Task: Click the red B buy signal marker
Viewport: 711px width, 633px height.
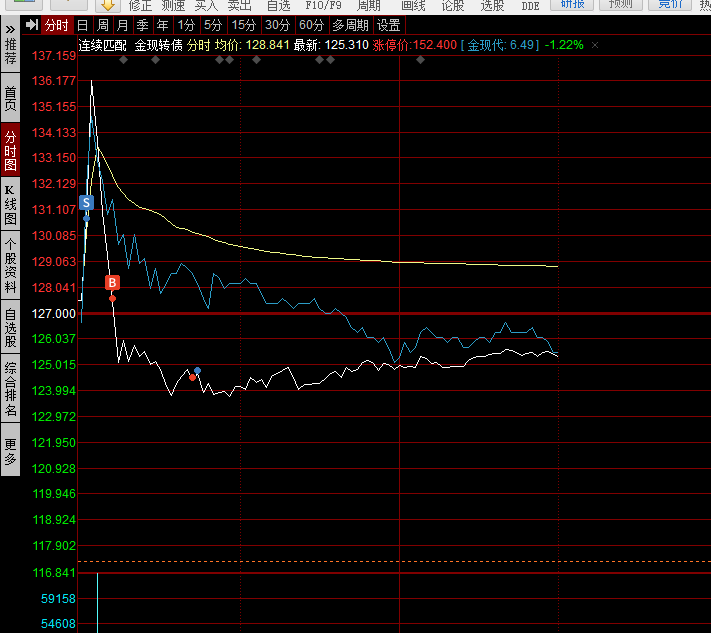Action: pyautogui.click(x=112, y=283)
